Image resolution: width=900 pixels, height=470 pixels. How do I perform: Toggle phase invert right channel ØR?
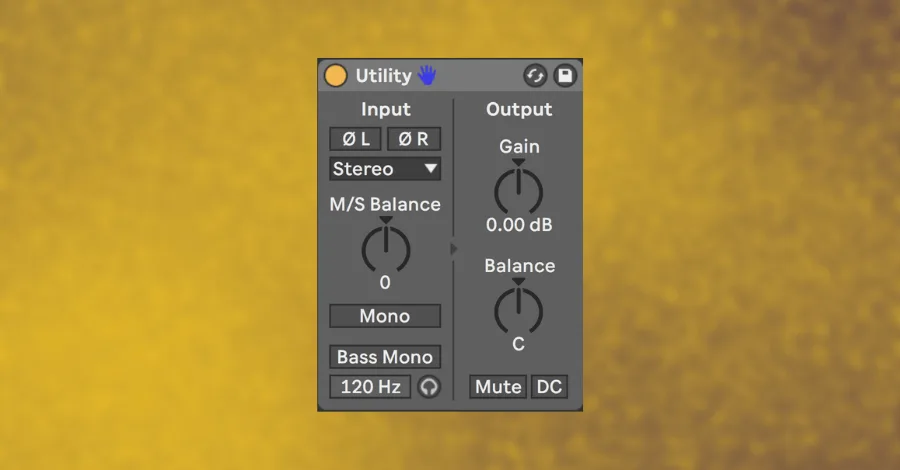point(414,139)
